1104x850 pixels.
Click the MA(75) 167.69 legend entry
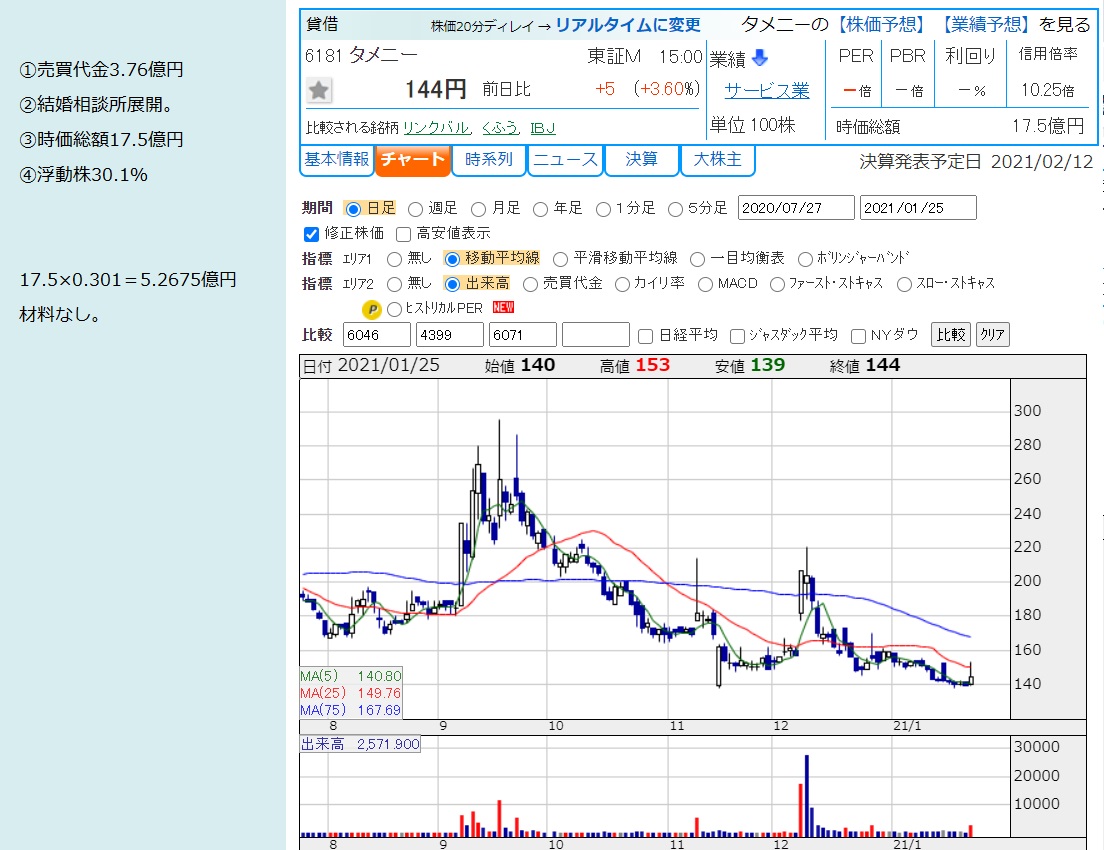tap(351, 710)
